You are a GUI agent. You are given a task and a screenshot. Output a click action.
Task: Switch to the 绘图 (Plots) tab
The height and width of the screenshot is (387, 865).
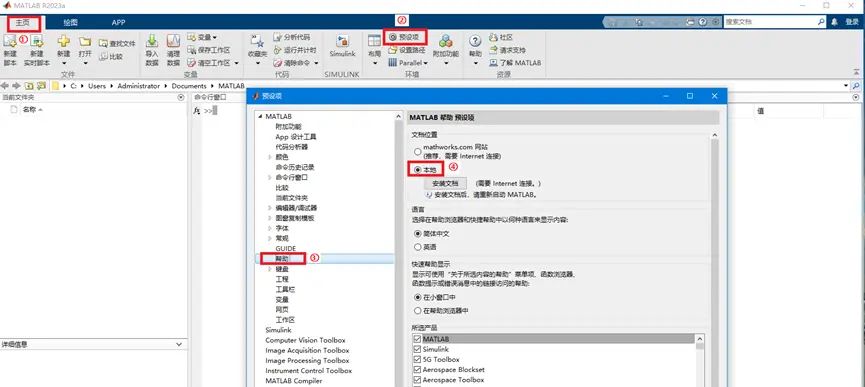point(71,23)
